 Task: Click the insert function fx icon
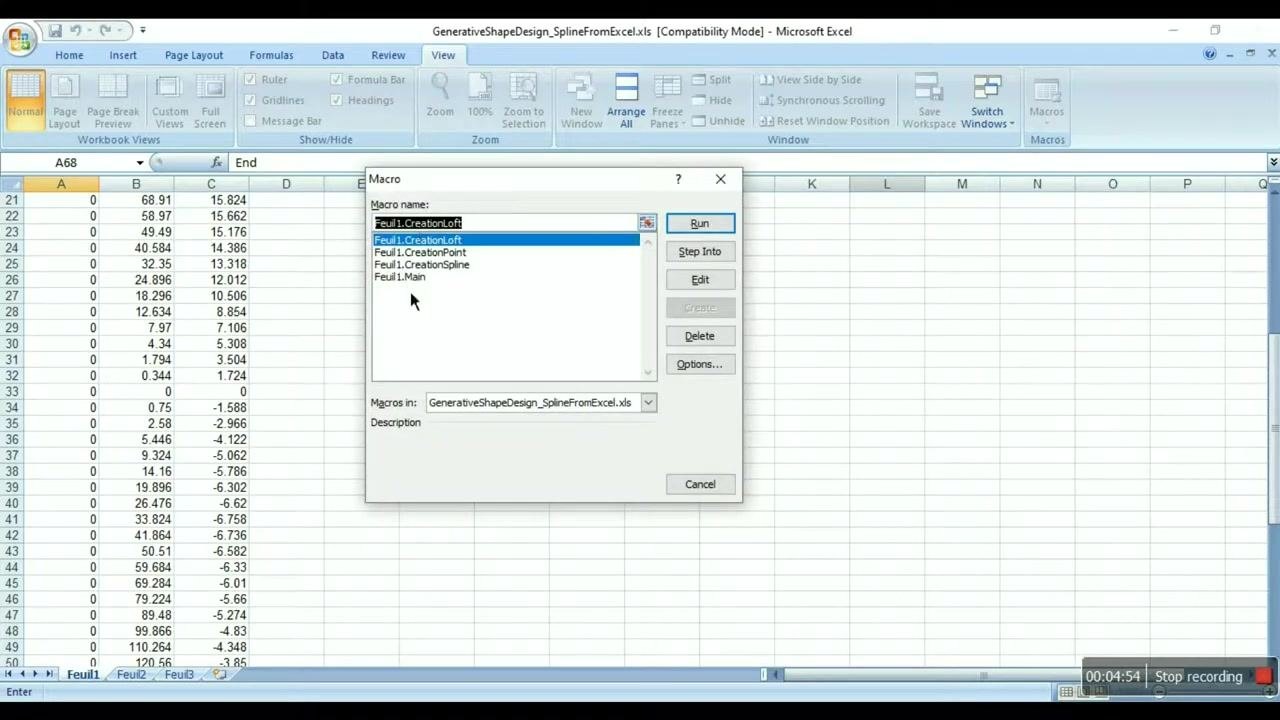(217, 162)
